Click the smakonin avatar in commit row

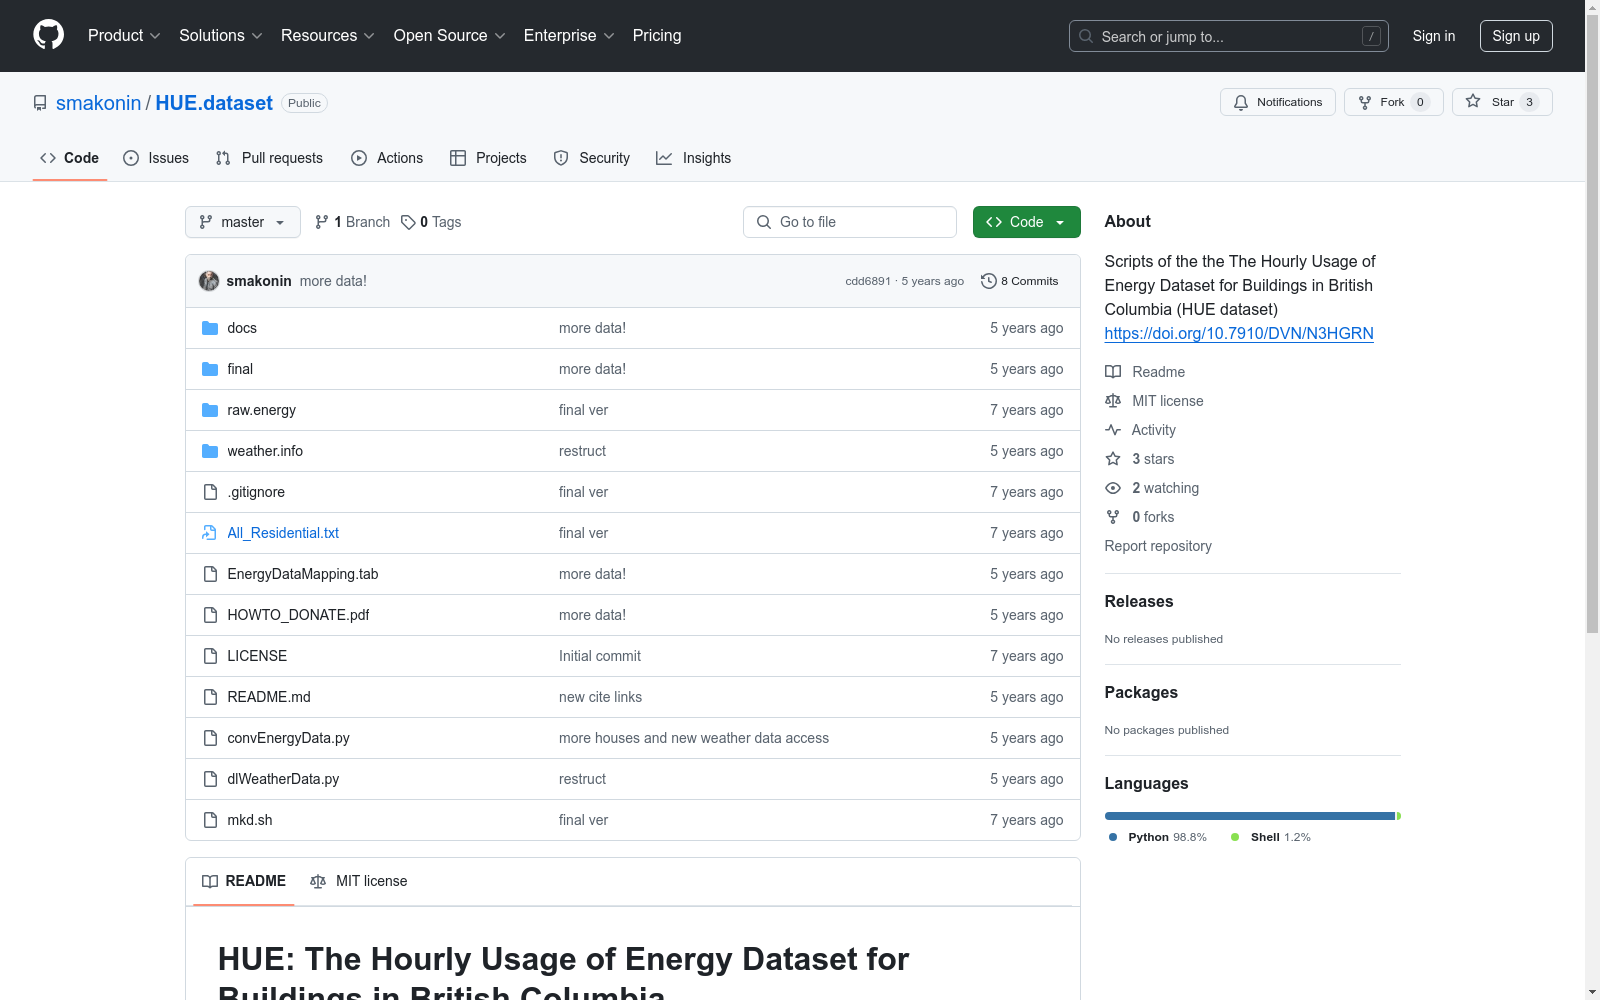pyautogui.click(x=209, y=281)
